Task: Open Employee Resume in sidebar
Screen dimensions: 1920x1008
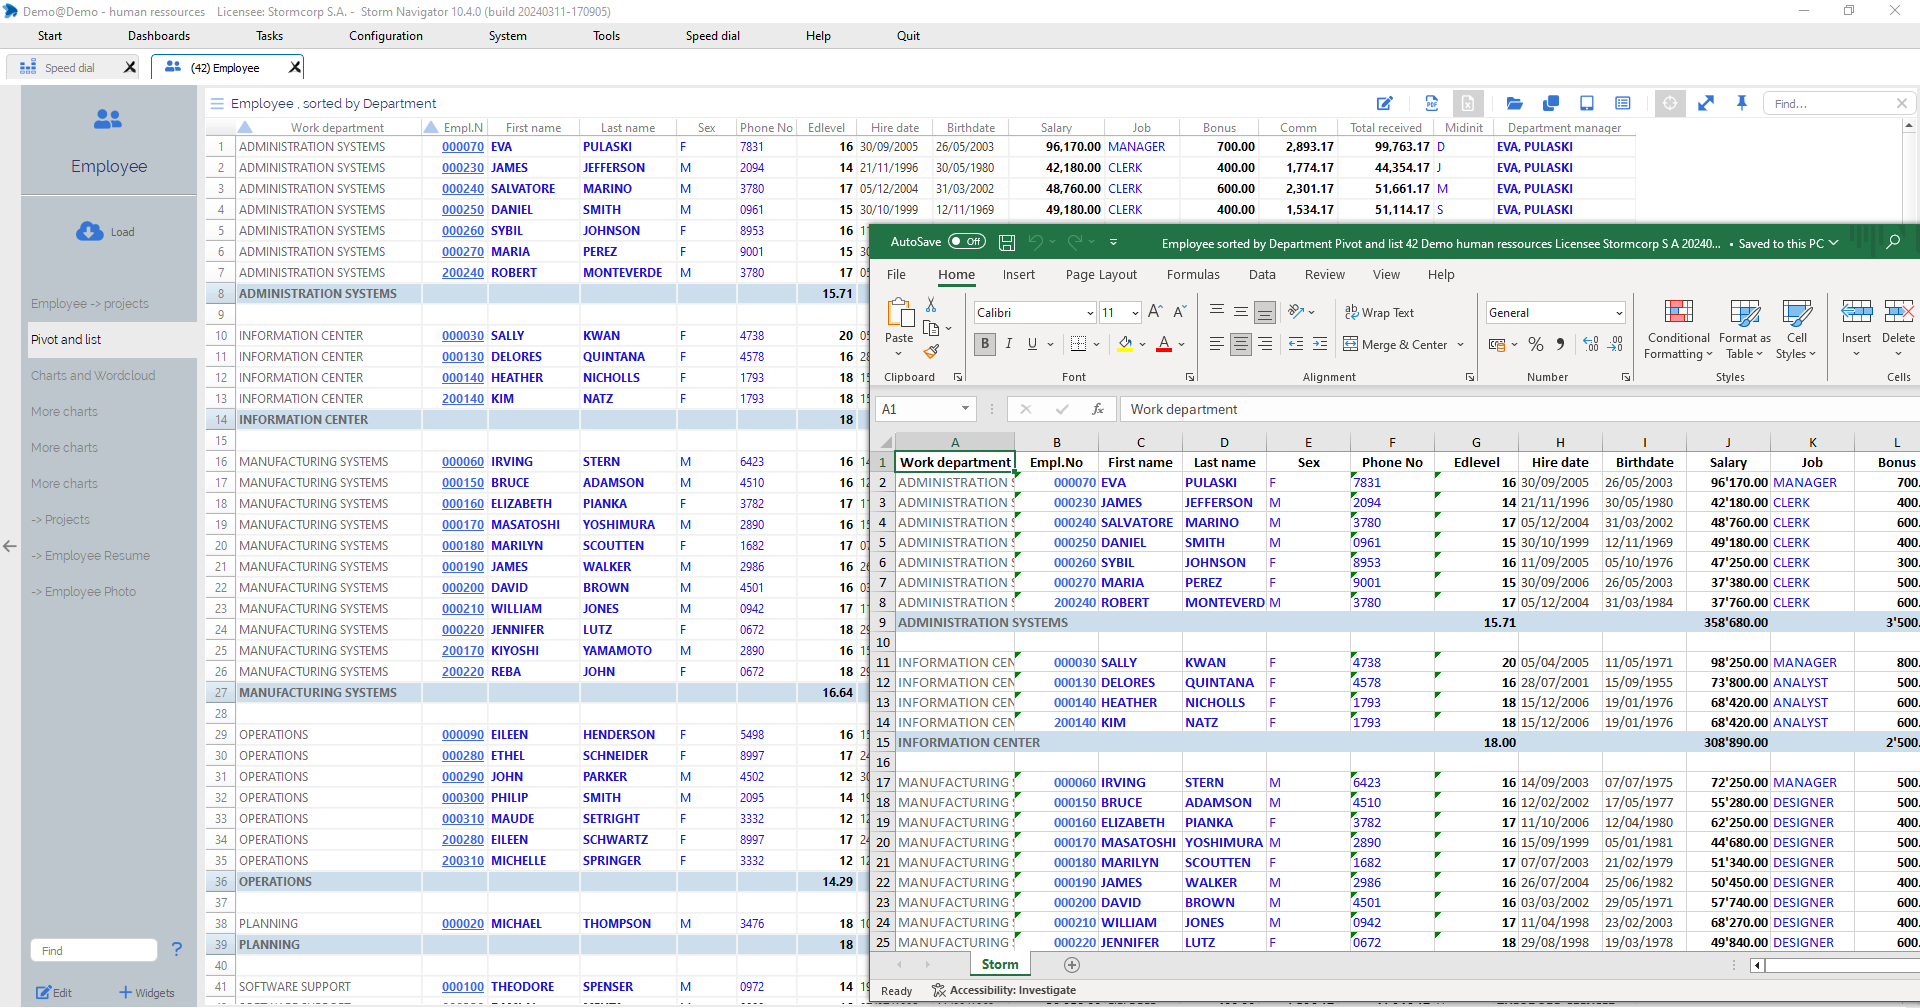Action: (90, 555)
